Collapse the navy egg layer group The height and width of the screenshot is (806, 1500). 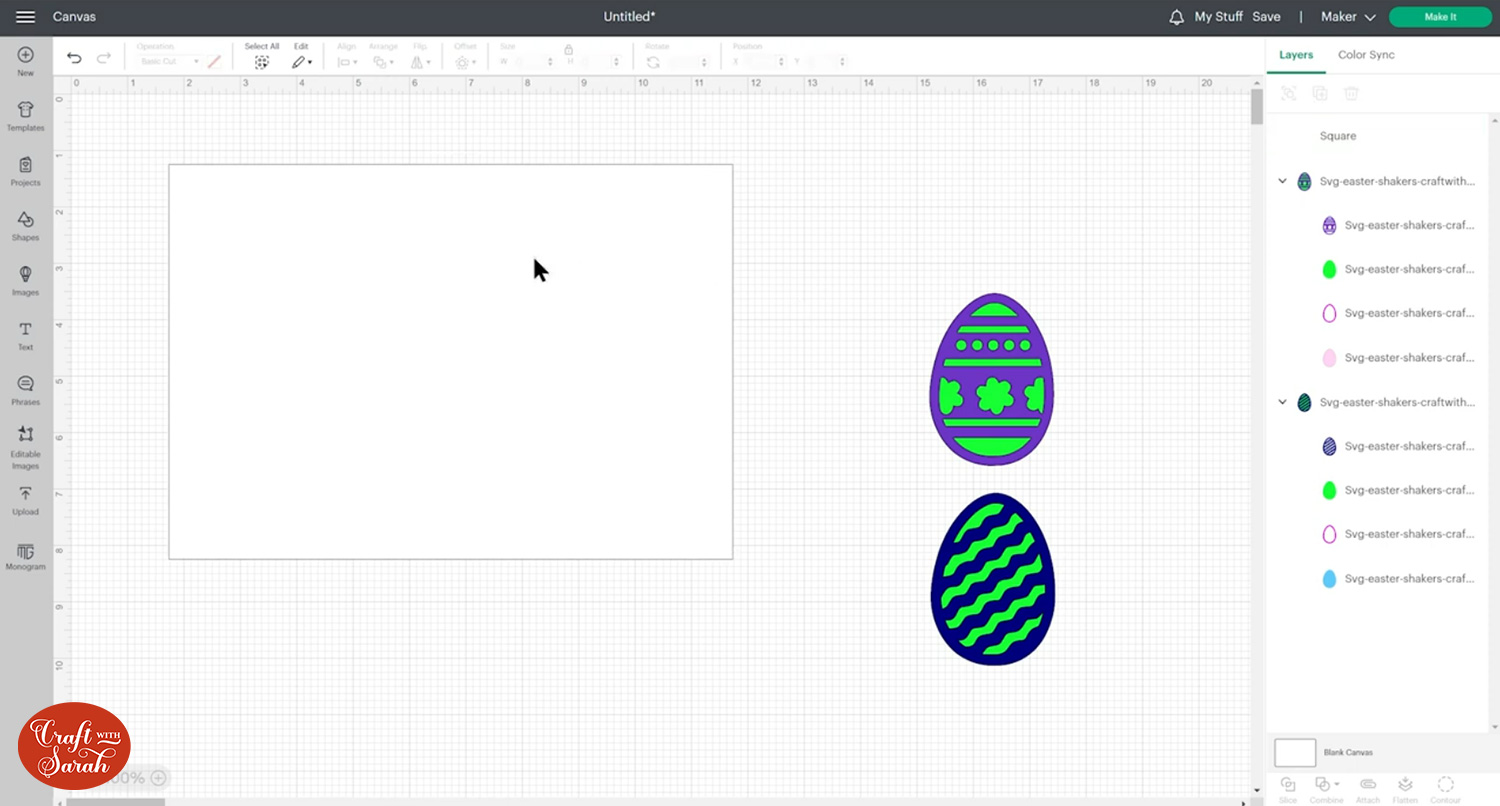coord(1283,402)
